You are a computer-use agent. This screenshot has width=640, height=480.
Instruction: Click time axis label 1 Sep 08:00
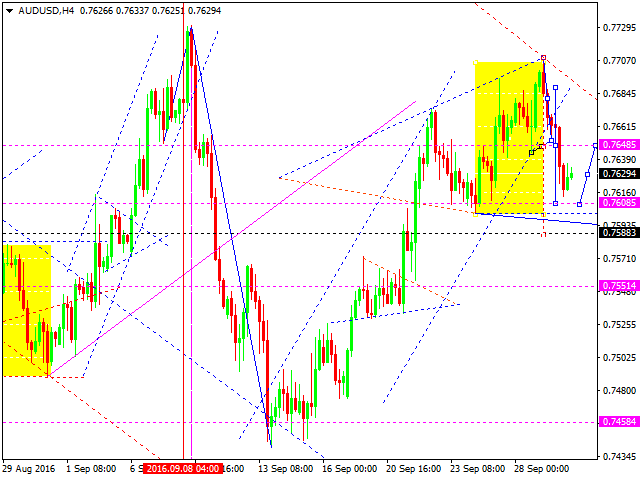(91, 469)
